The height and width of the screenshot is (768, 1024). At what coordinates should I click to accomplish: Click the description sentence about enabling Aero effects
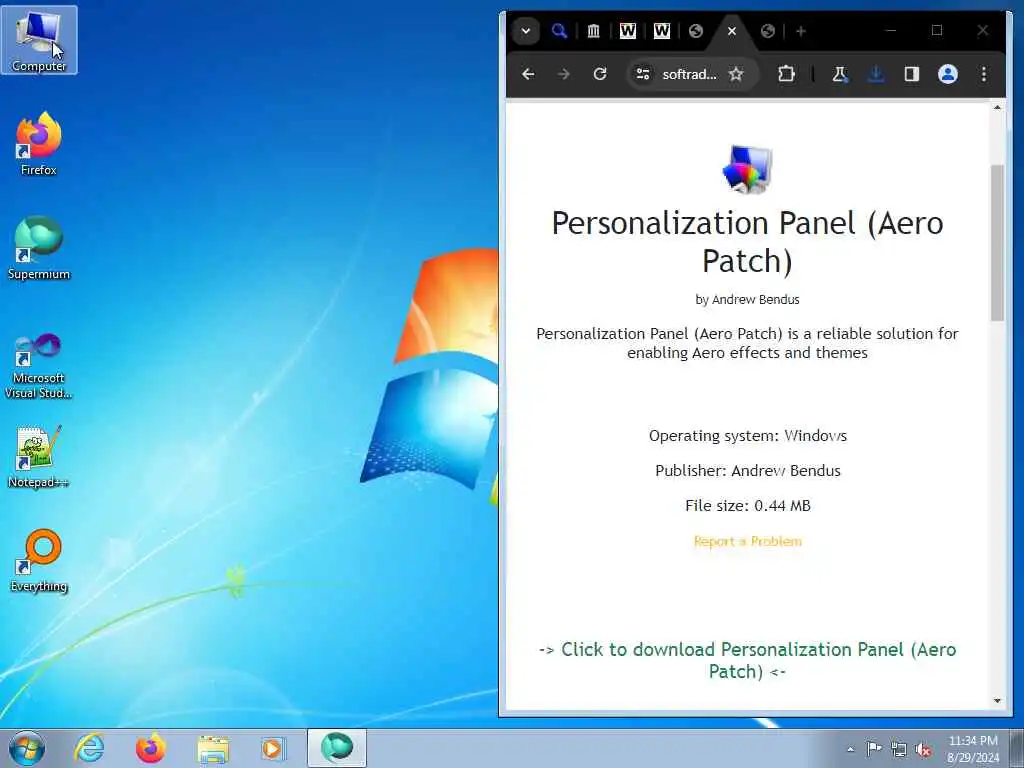click(x=748, y=343)
